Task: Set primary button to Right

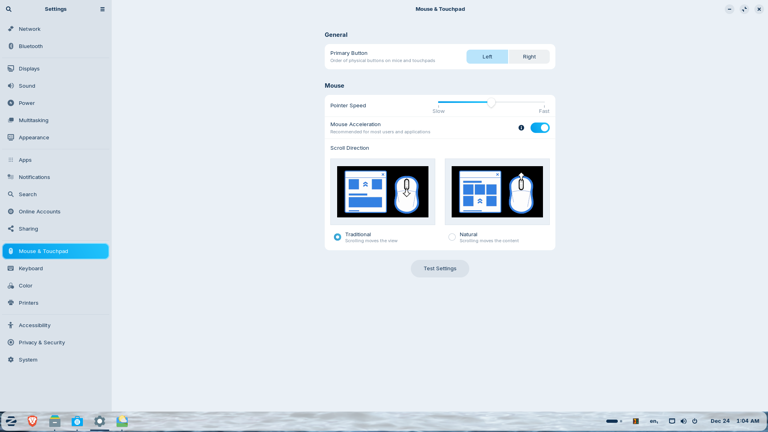Action: click(529, 57)
